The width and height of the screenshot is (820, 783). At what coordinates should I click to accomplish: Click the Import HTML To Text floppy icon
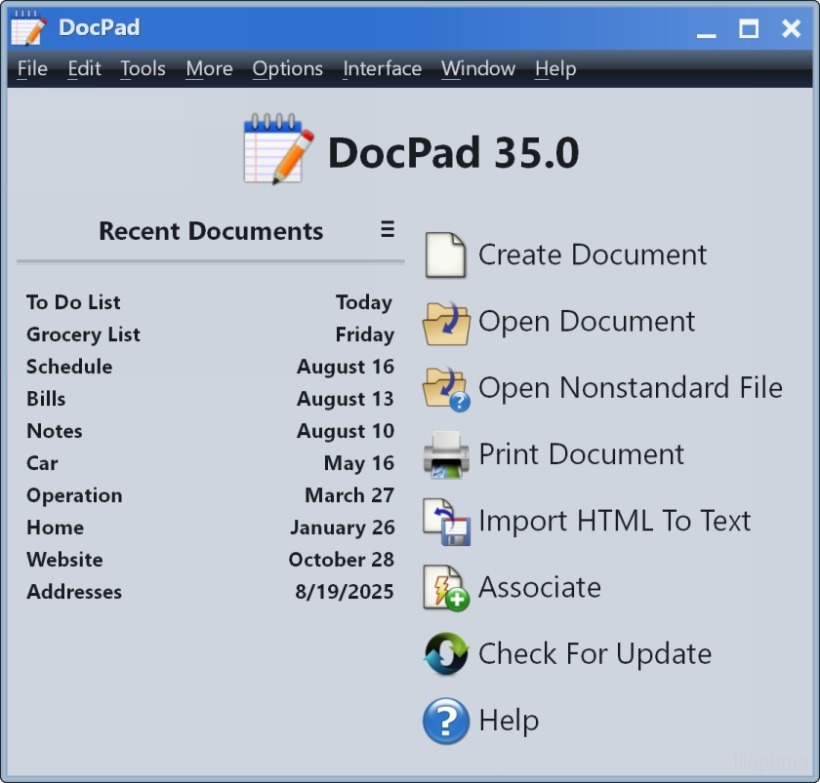[446, 521]
